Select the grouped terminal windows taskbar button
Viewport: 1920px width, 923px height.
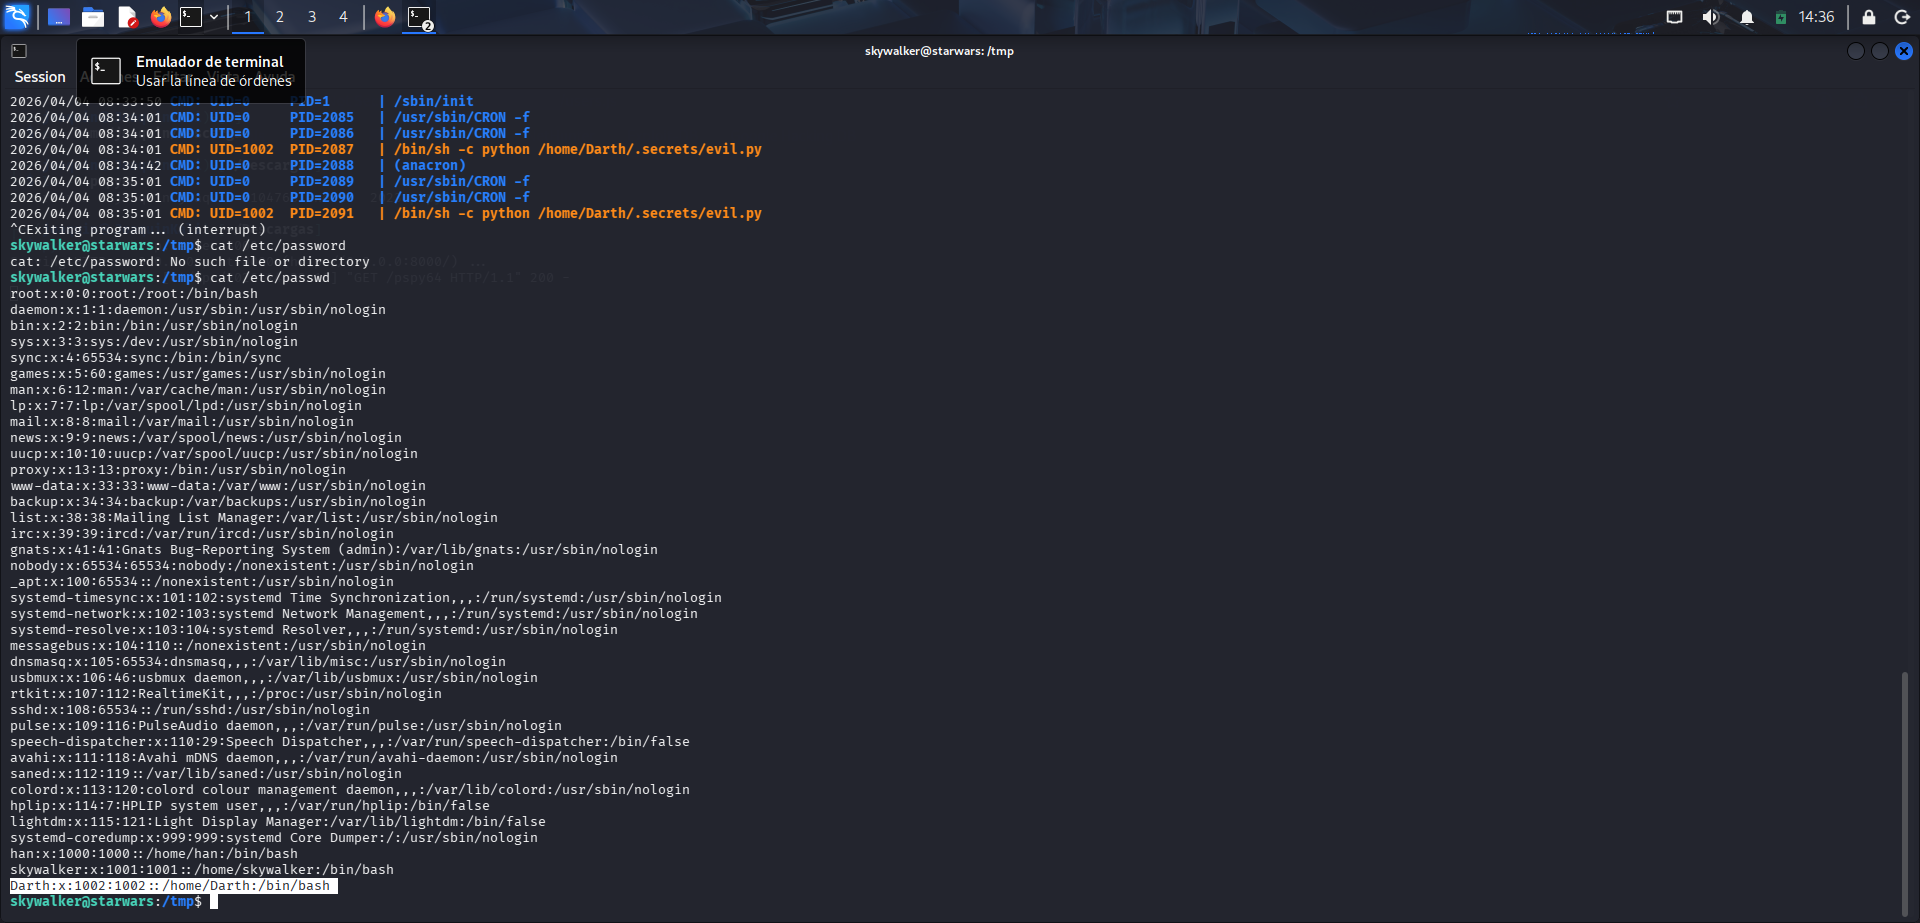pos(419,17)
